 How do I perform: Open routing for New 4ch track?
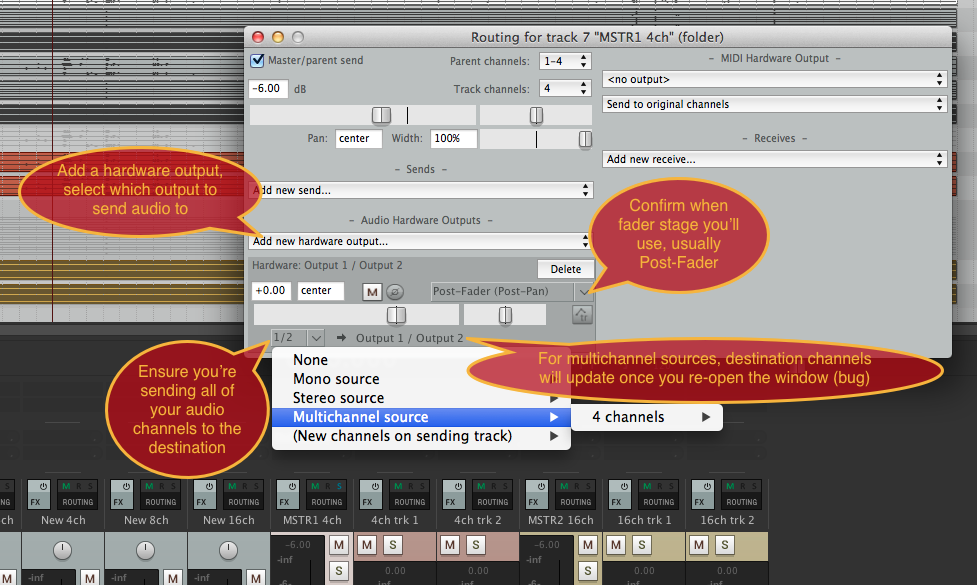click(x=78, y=502)
